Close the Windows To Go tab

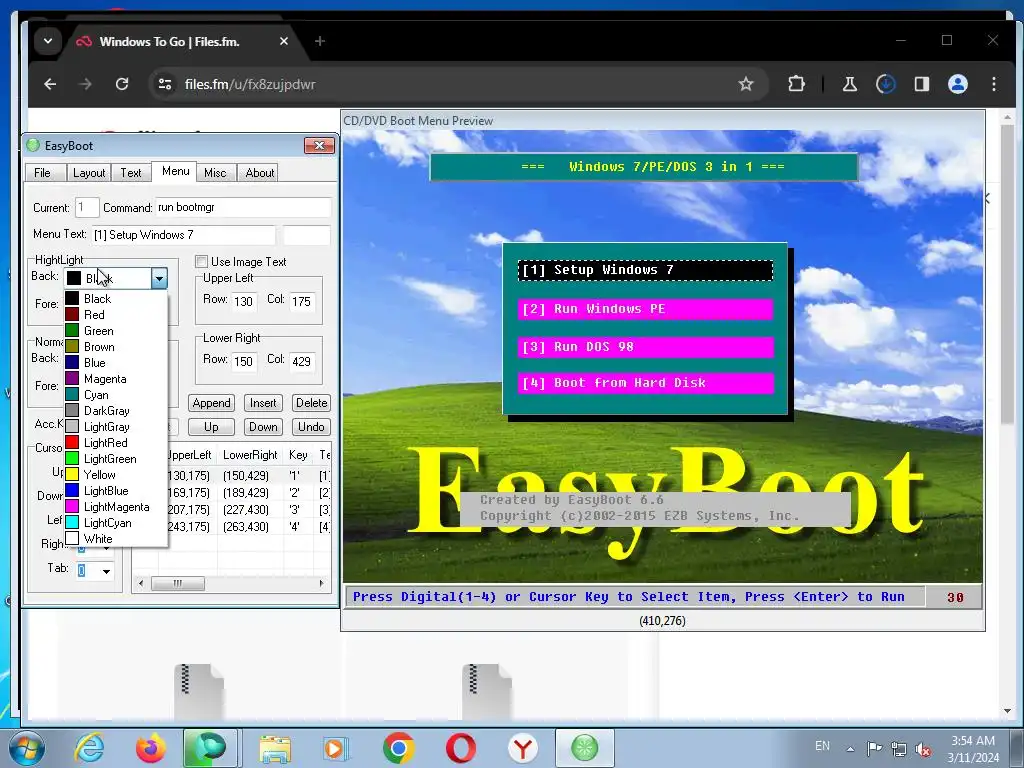[x=283, y=41]
